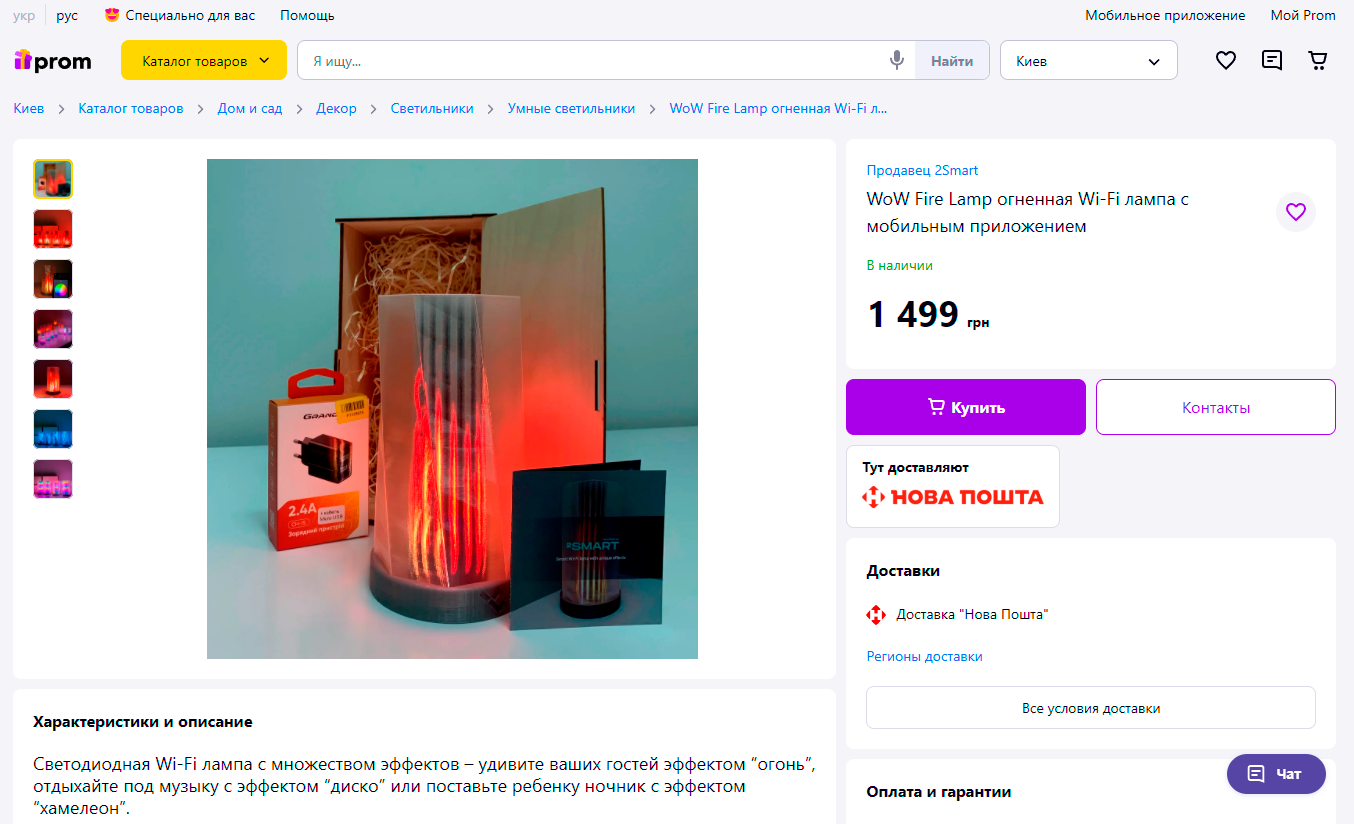Open the Чат chat widget
Screen dimensions: 1354x824
[x=1276, y=774]
